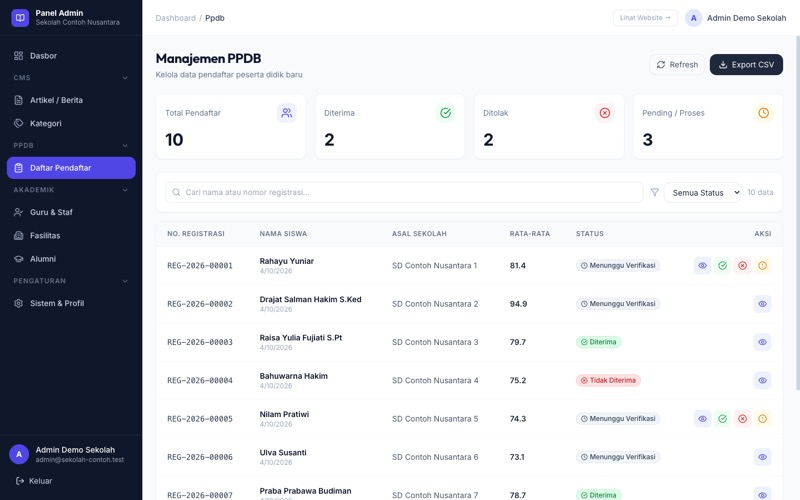Reject applicant Rahayu Yuniar with the cross icon

click(x=742, y=266)
